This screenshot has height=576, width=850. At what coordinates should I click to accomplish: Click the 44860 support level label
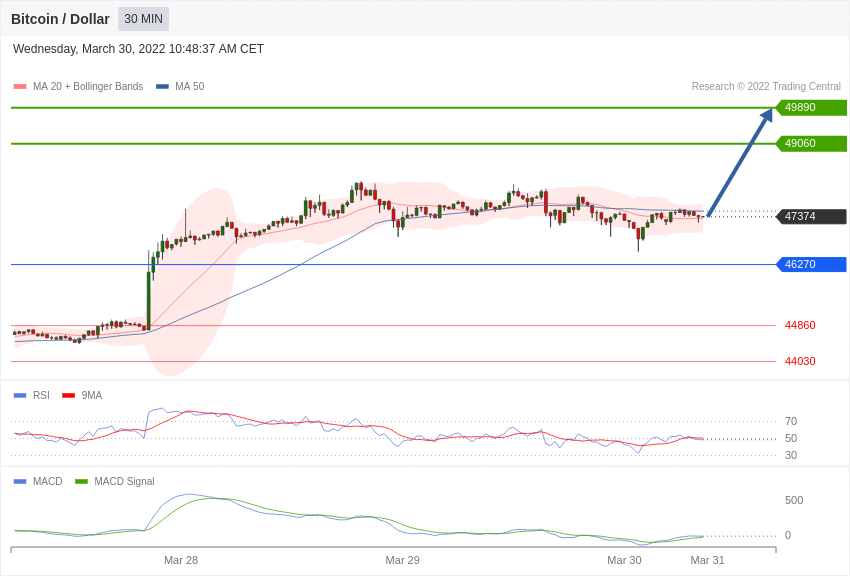pos(800,325)
